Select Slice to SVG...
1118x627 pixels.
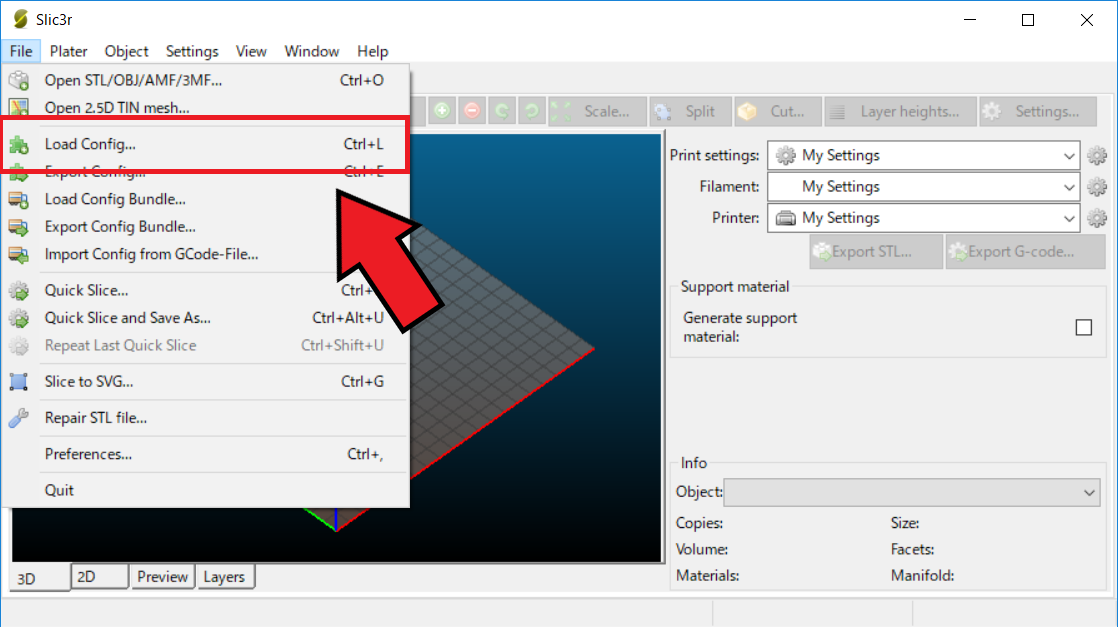tap(205, 382)
